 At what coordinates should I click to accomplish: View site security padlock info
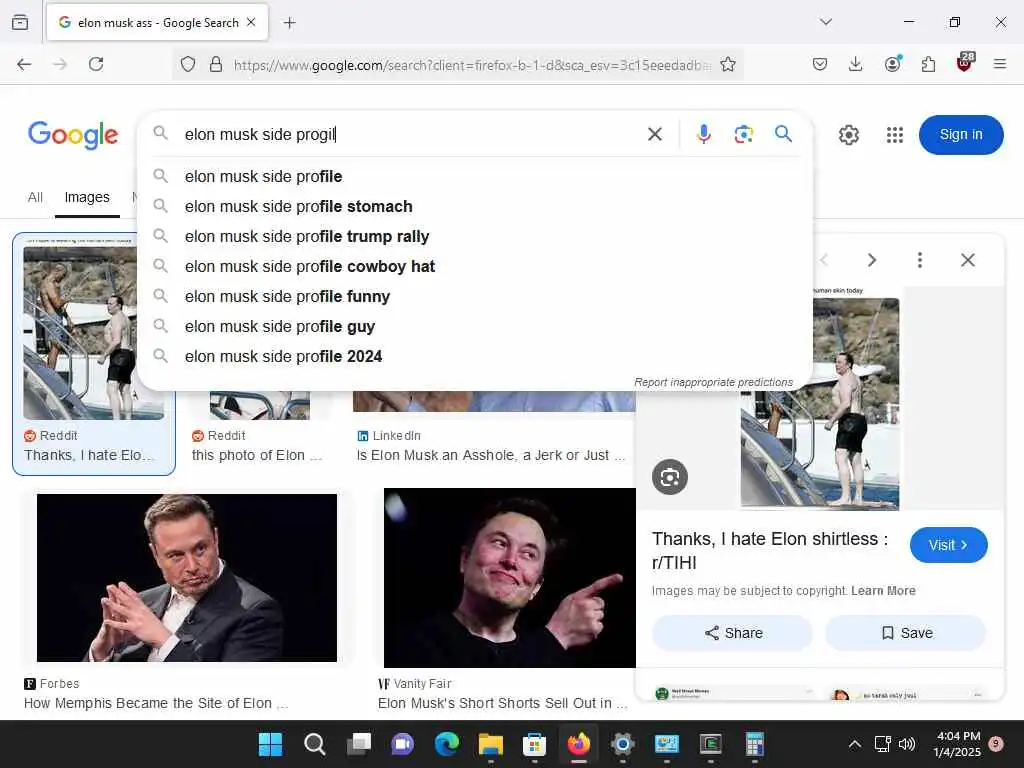[x=216, y=64]
